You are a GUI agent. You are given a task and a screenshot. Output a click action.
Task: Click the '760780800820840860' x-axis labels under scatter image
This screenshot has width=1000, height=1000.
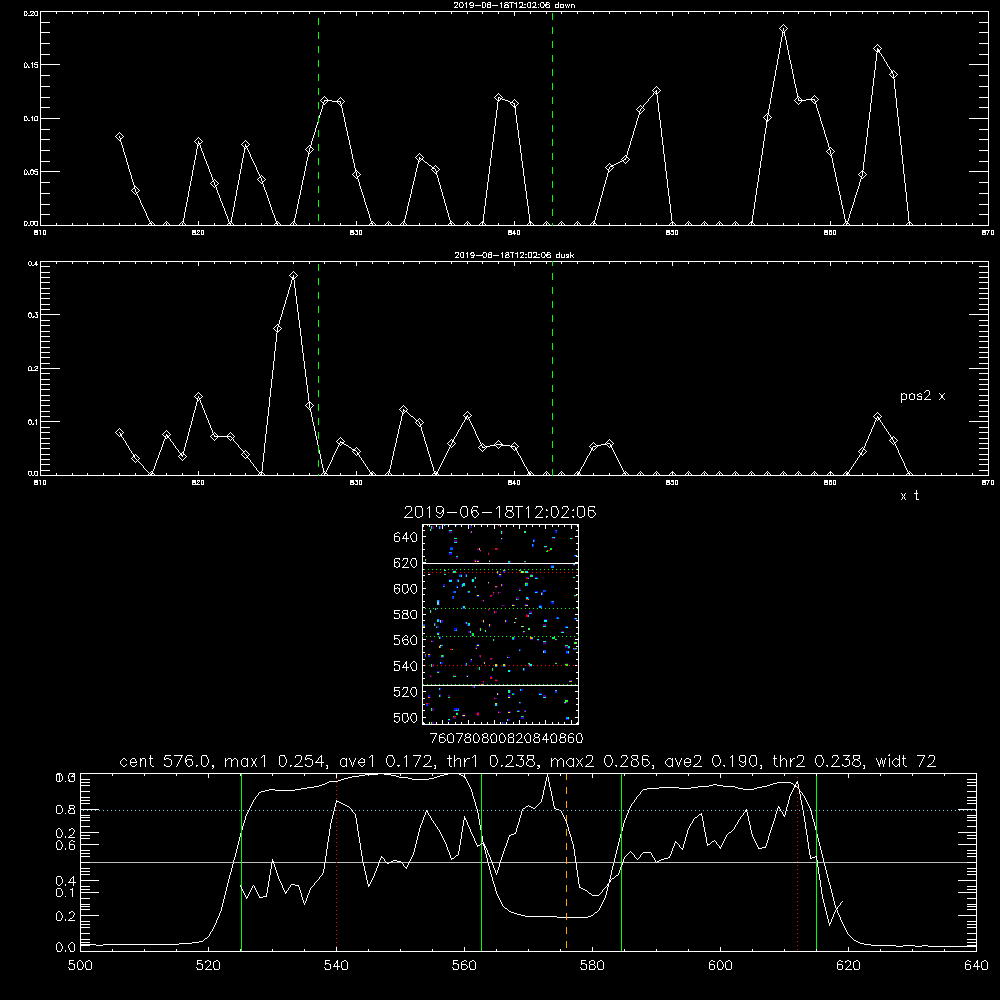(506, 738)
